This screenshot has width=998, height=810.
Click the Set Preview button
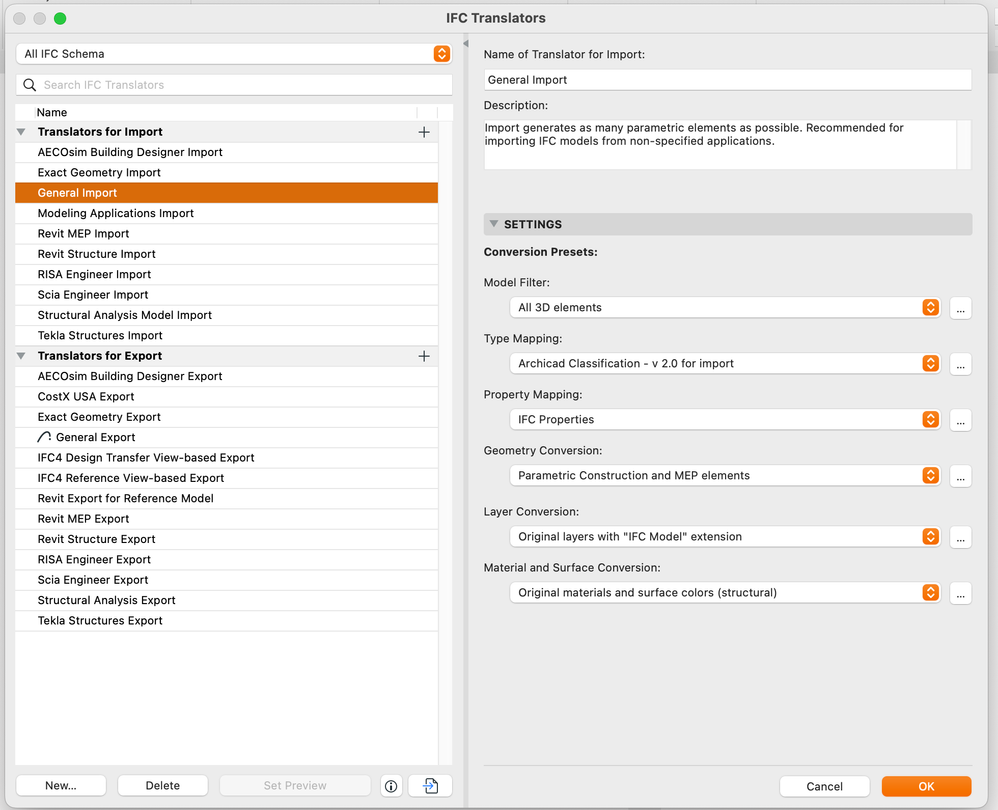point(295,786)
